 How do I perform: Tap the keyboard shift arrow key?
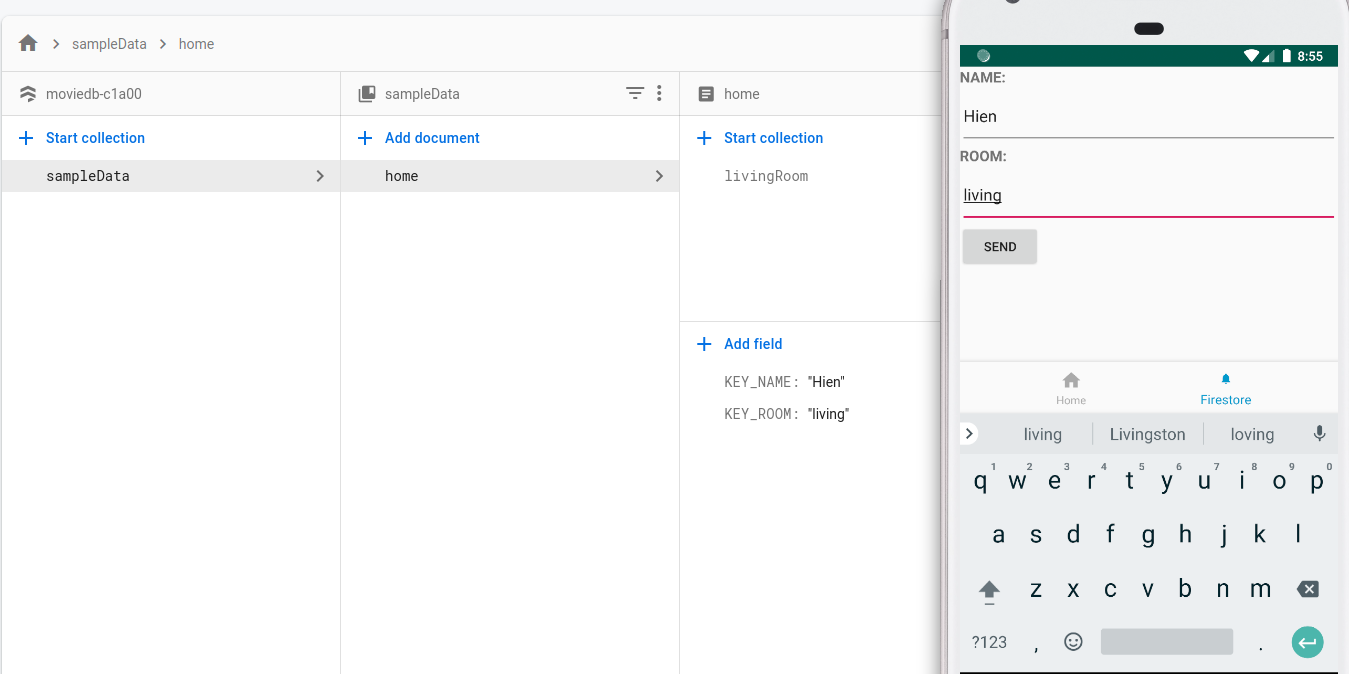pyautogui.click(x=989, y=590)
